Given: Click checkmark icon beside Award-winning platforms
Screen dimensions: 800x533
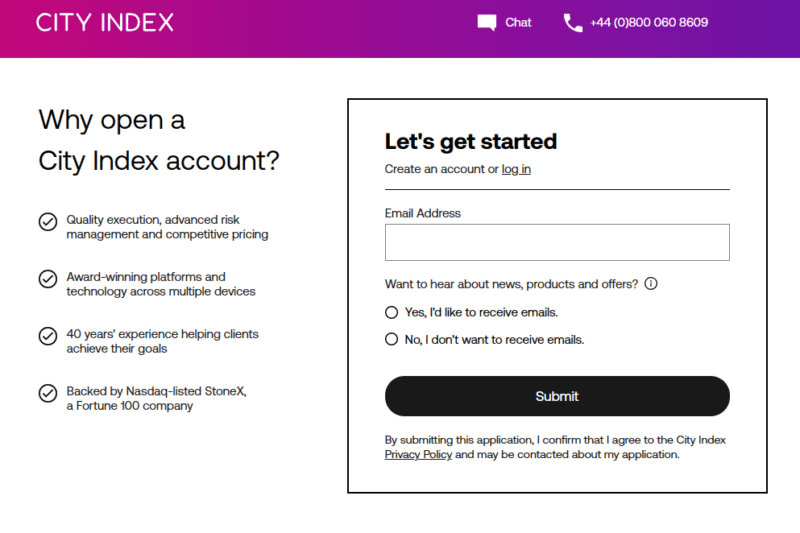Looking at the screenshot, I should coord(47,279).
